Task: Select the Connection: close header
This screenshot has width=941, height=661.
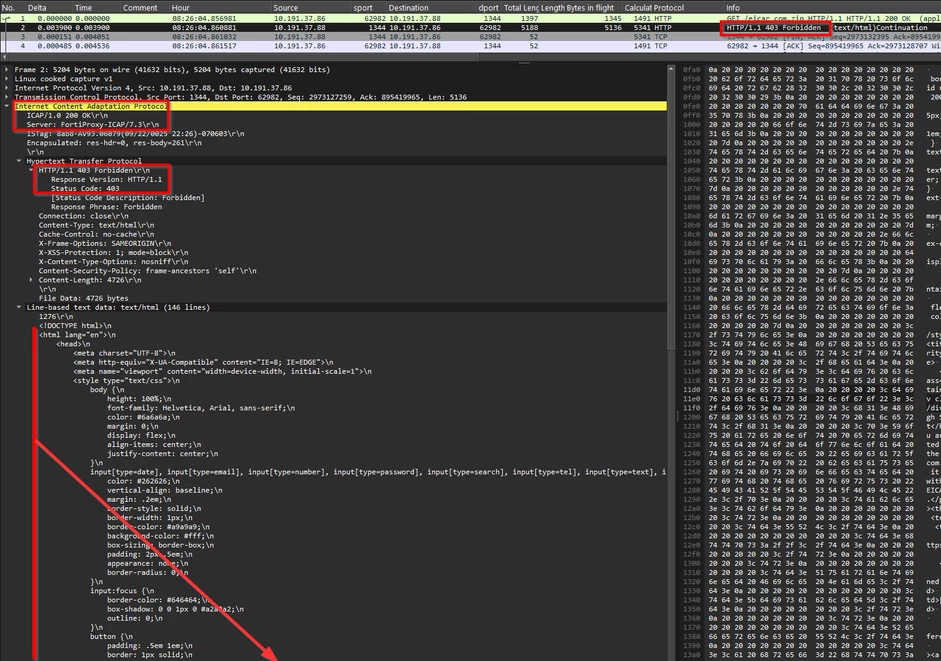Action: 83,216
